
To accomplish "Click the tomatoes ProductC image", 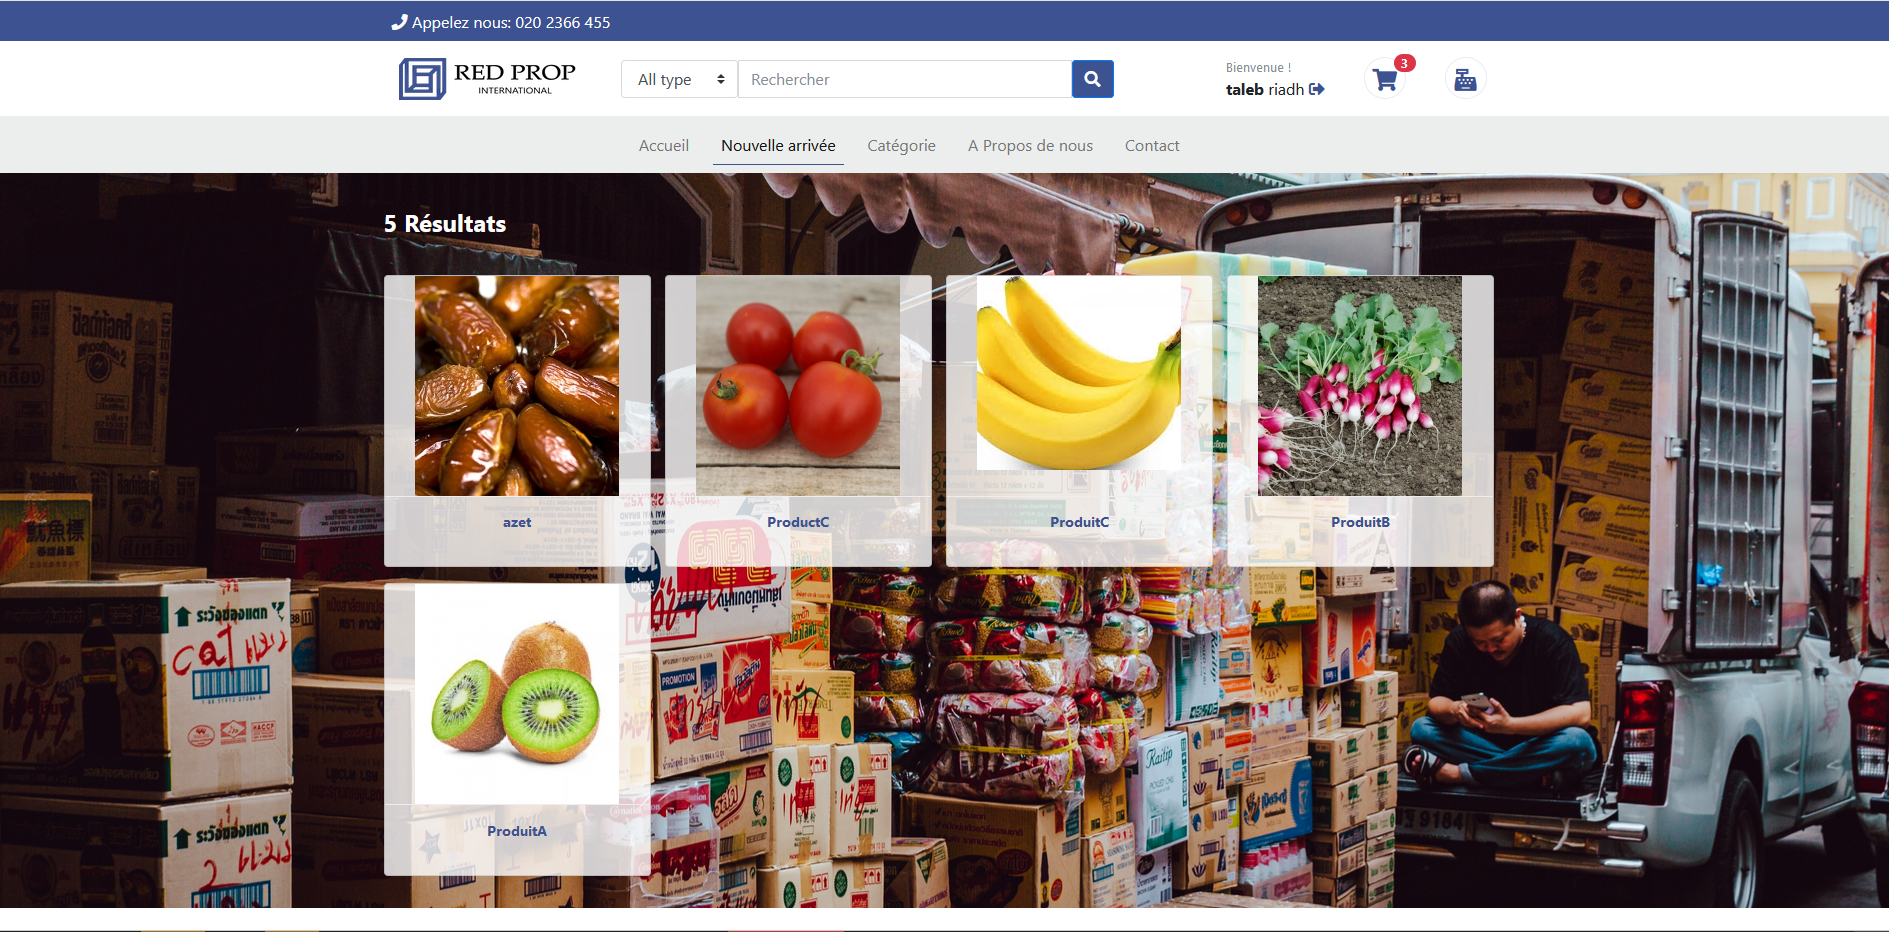I will [x=798, y=386].
